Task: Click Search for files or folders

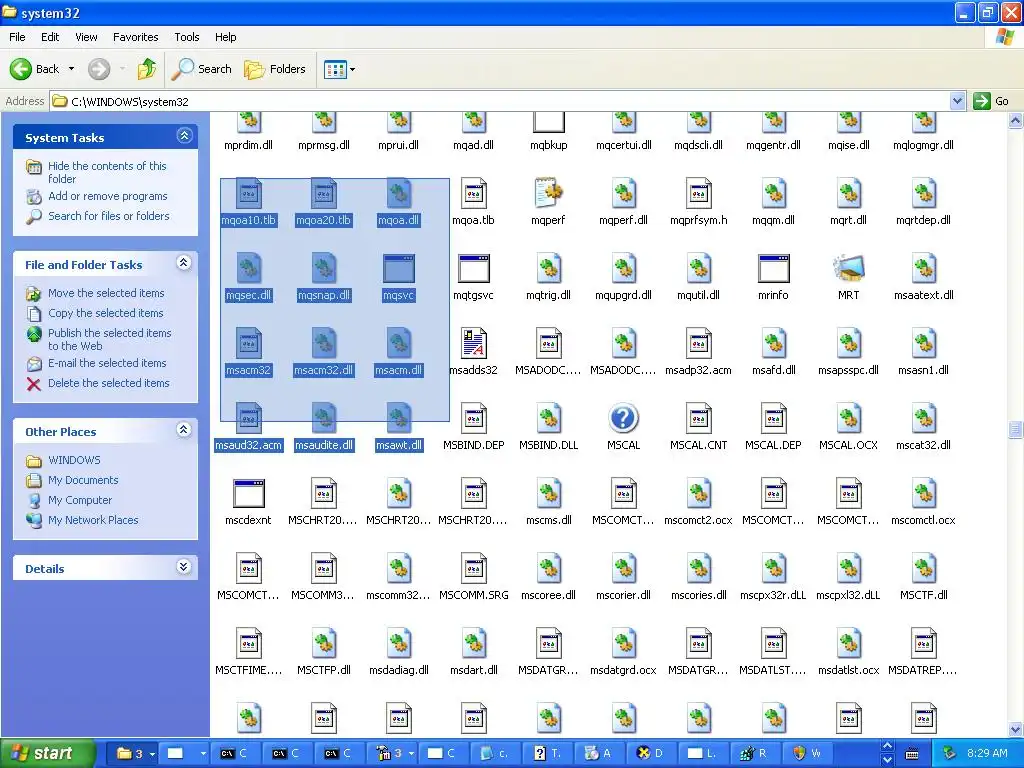Action: [x=108, y=216]
